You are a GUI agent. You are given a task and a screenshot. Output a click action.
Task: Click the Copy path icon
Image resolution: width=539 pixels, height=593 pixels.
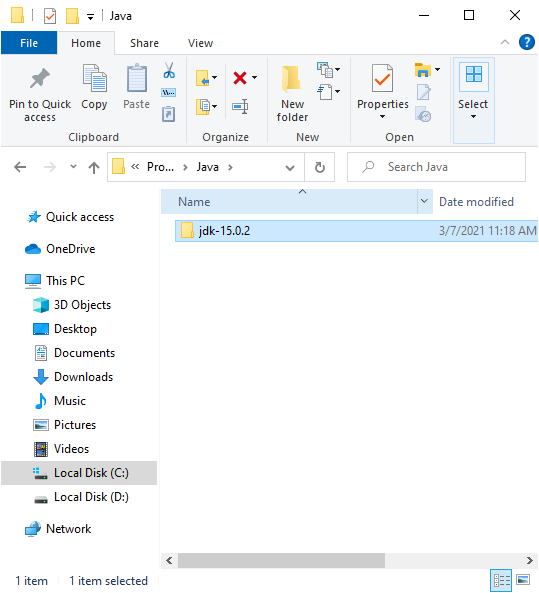[x=169, y=92]
